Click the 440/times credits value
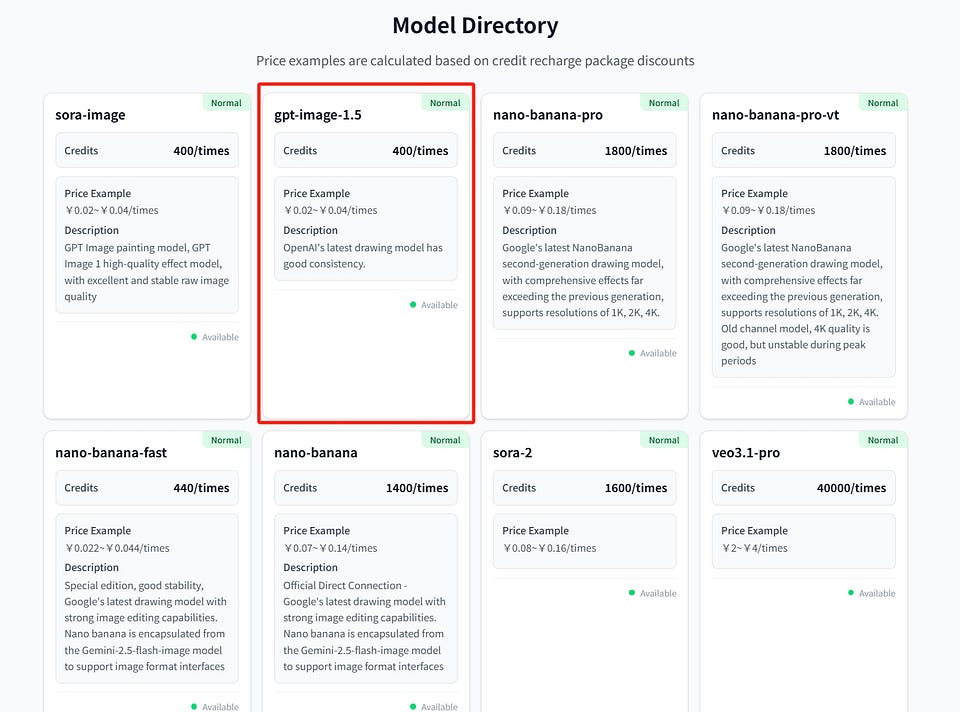This screenshot has width=960, height=712. click(x=201, y=488)
